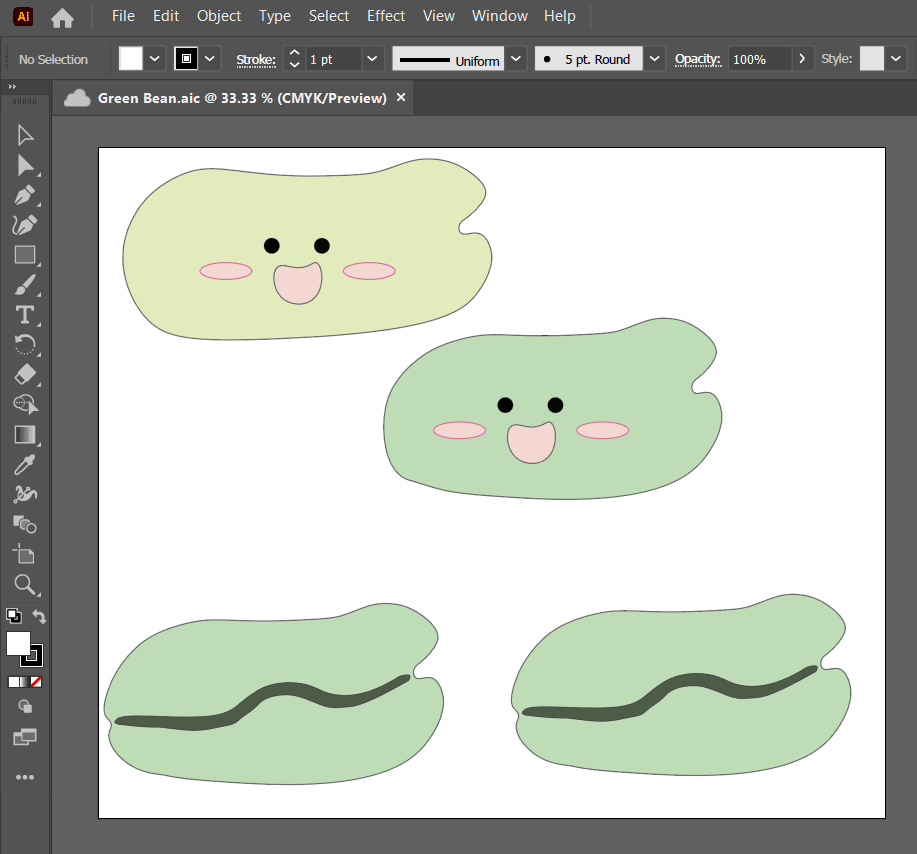Expand the collapsed toolbar double arrows
The image size is (917, 854).
(12, 87)
